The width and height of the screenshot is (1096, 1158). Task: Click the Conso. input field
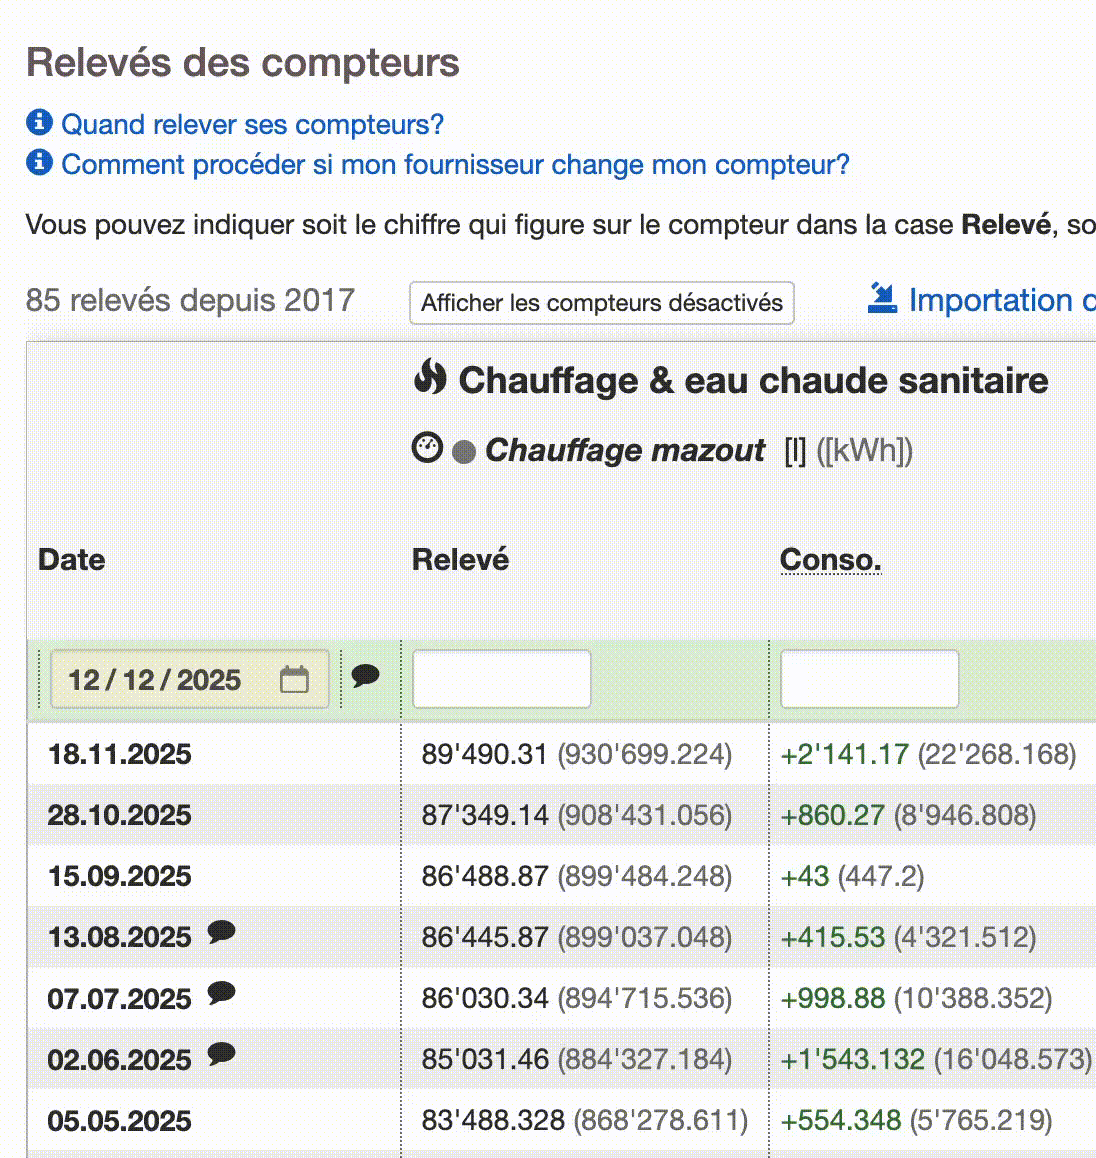click(869, 680)
